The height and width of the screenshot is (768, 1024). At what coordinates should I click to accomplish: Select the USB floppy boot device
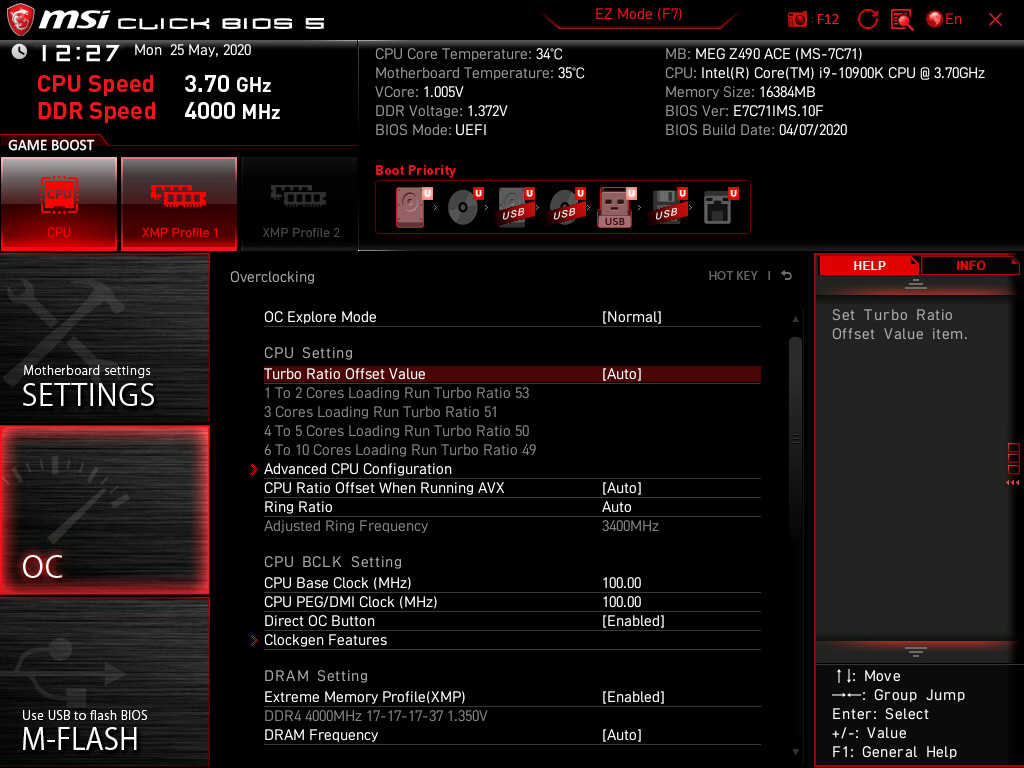coord(669,207)
